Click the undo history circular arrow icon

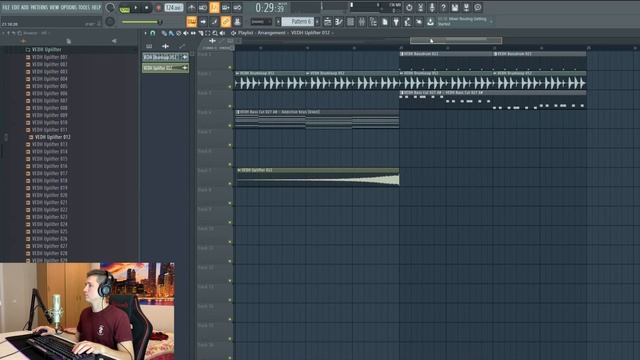(x=409, y=7)
